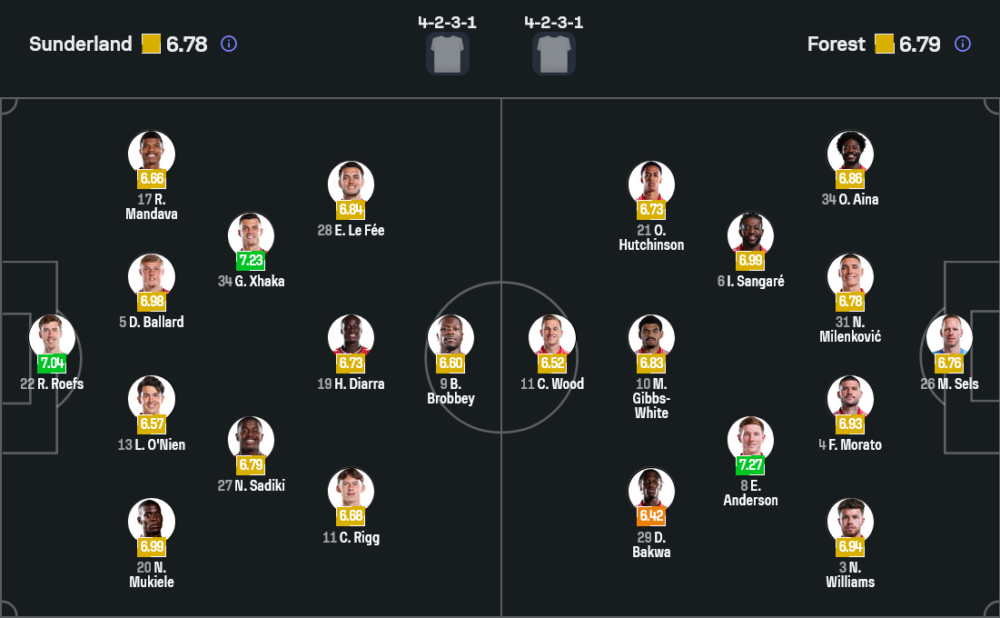The width and height of the screenshot is (1000, 618).
Task: Click Forest's 4-2-3-1 formation shirt icon
Action: point(553,53)
